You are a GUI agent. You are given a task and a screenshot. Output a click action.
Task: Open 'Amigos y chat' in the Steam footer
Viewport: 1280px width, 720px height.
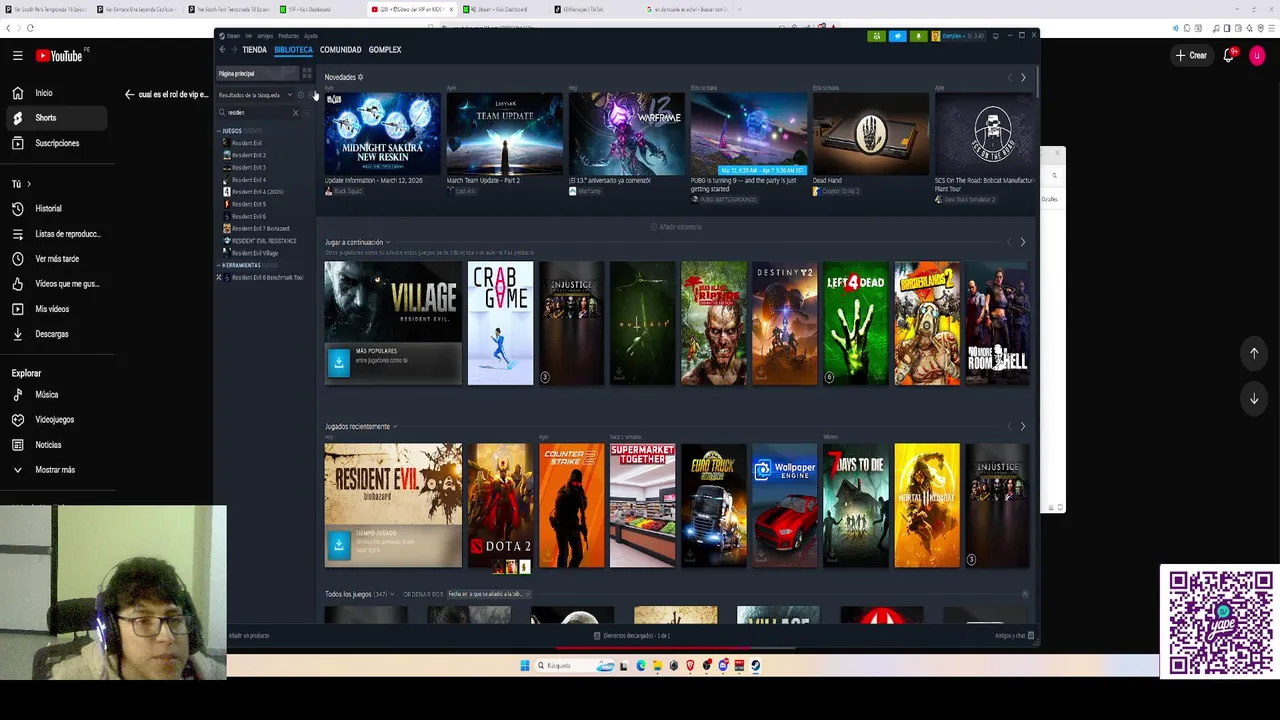pos(1014,636)
